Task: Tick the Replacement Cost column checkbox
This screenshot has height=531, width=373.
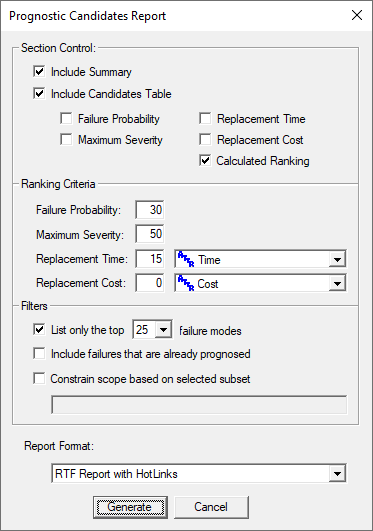Action: [205, 140]
